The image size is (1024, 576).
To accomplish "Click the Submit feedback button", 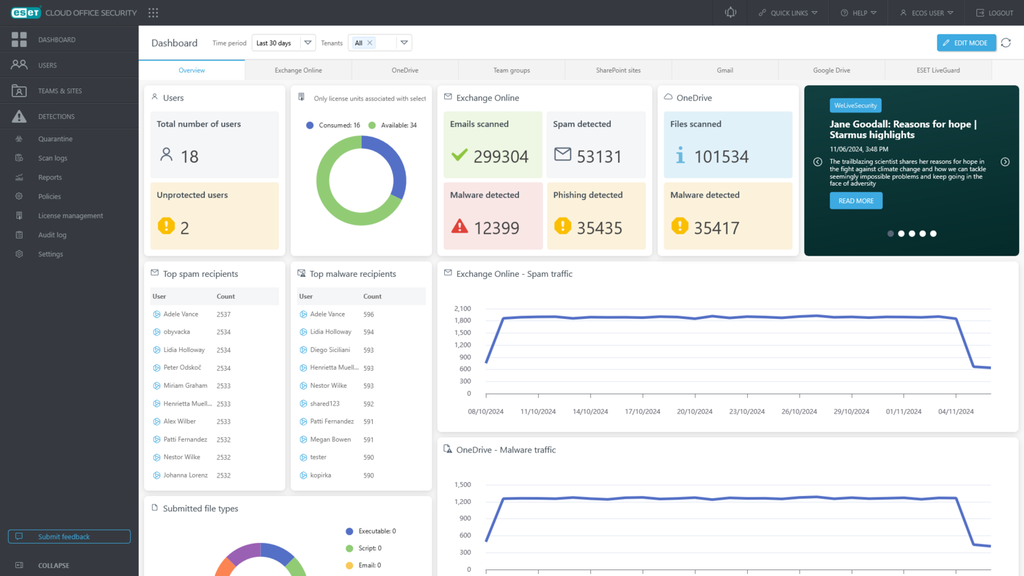I will 68,536.
